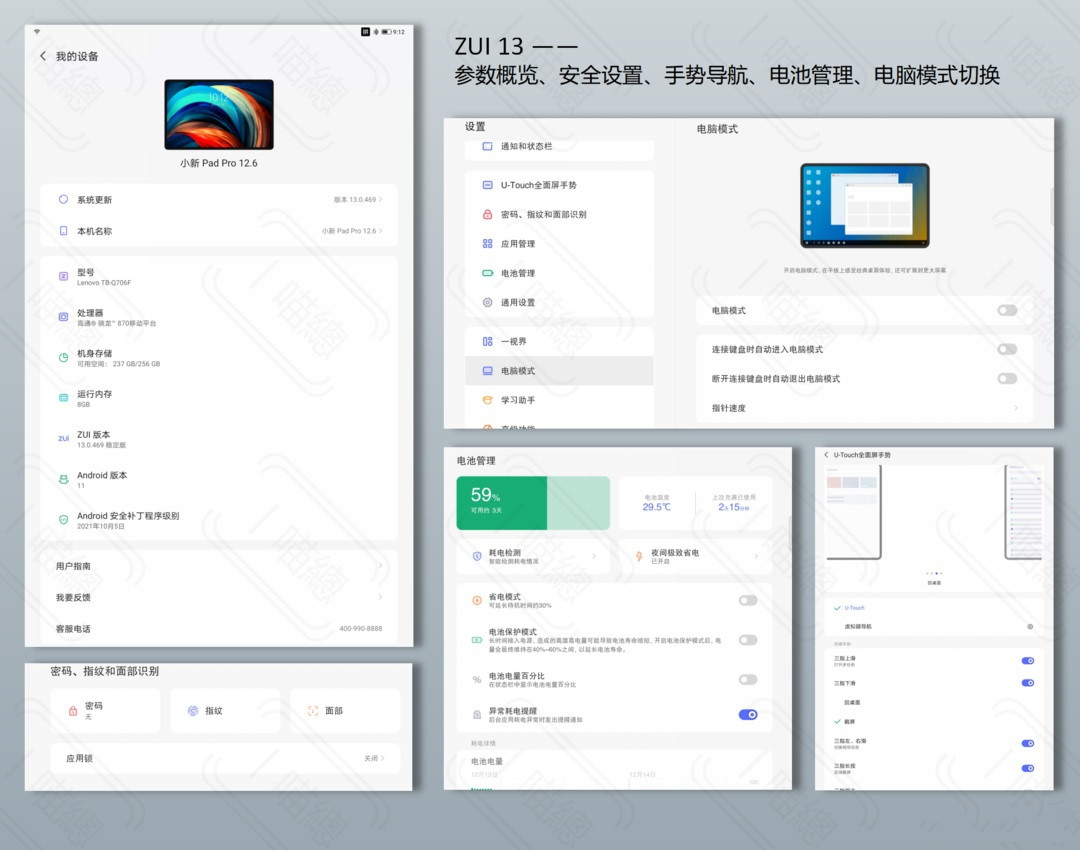Open the 指针速度 row chevron
Viewport: 1080px width, 850px height.
1016,408
